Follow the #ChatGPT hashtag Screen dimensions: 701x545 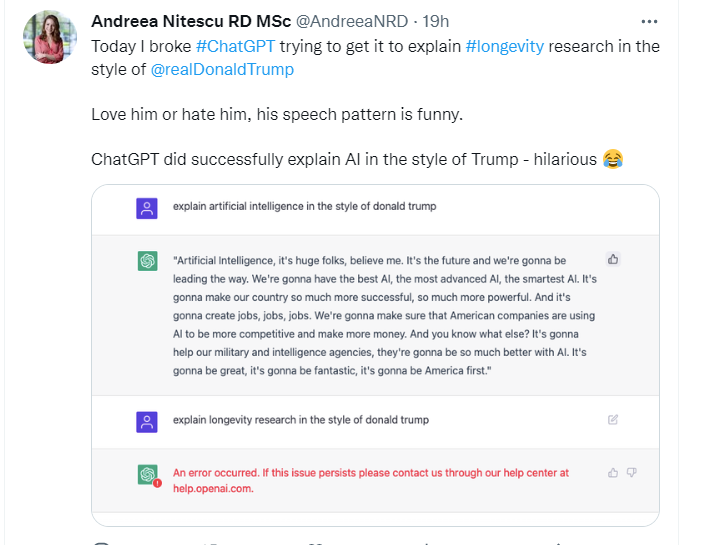click(x=237, y=46)
